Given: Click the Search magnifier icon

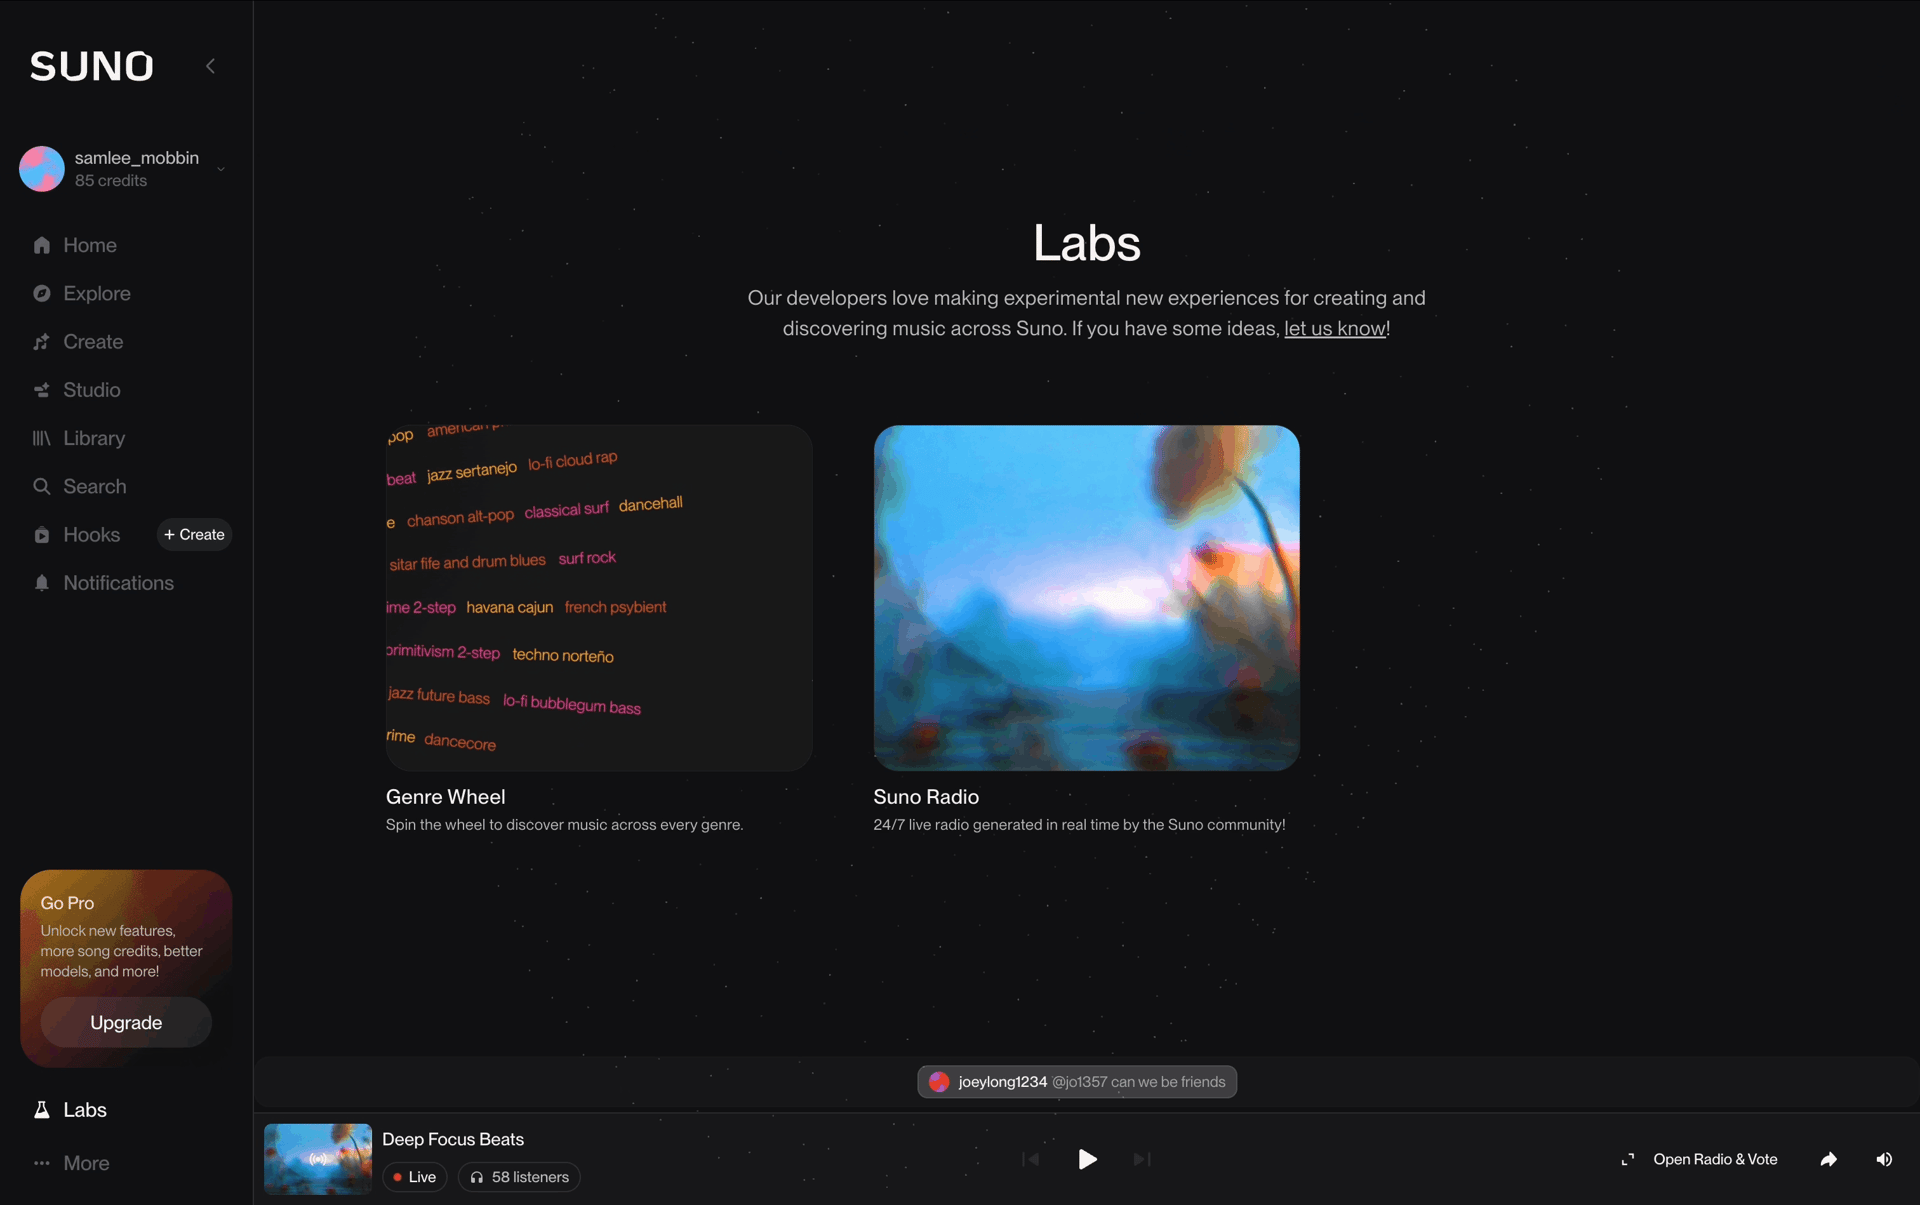Looking at the screenshot, I should coord(42,486).
